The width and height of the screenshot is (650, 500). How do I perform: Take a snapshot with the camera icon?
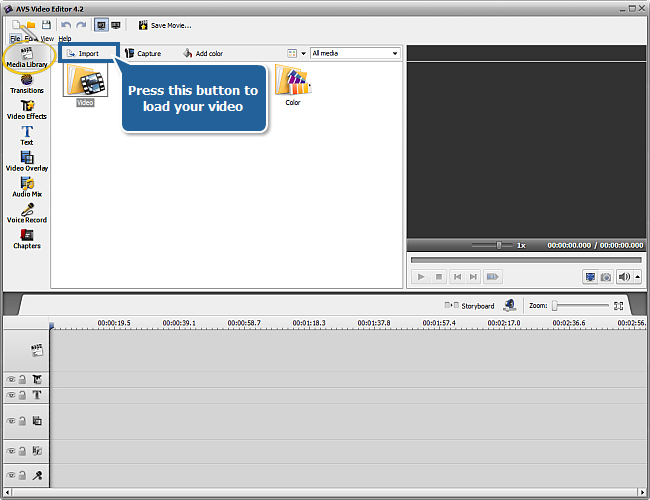coord(606,277)
